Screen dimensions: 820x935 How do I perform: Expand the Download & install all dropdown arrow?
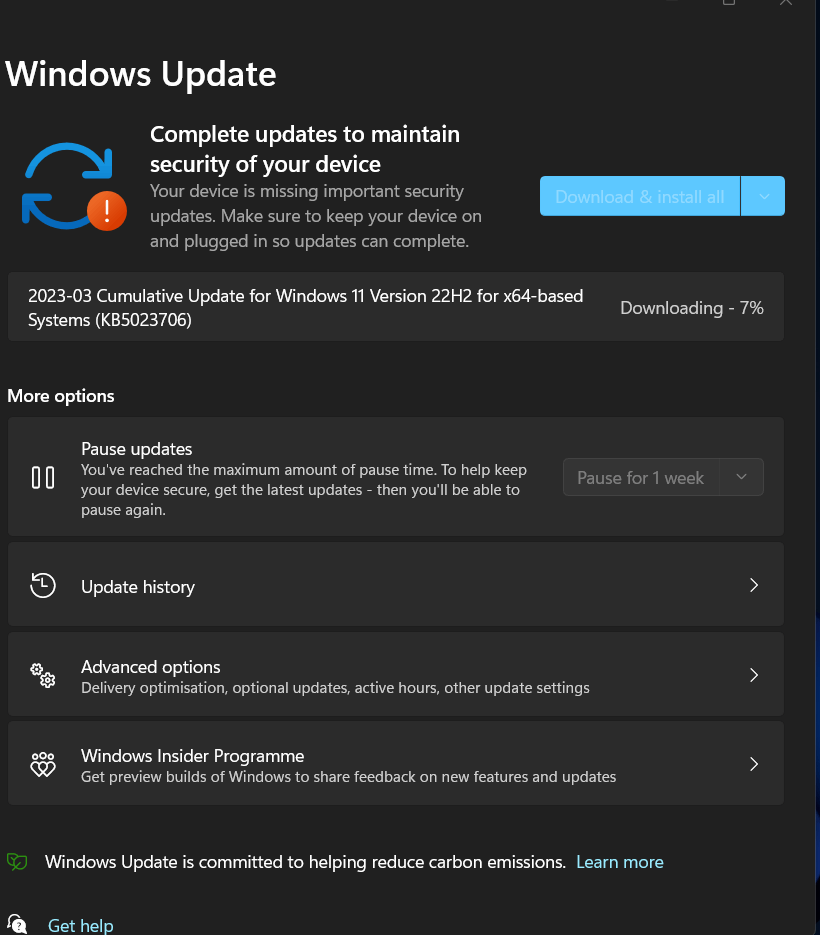tap(763, 196)
